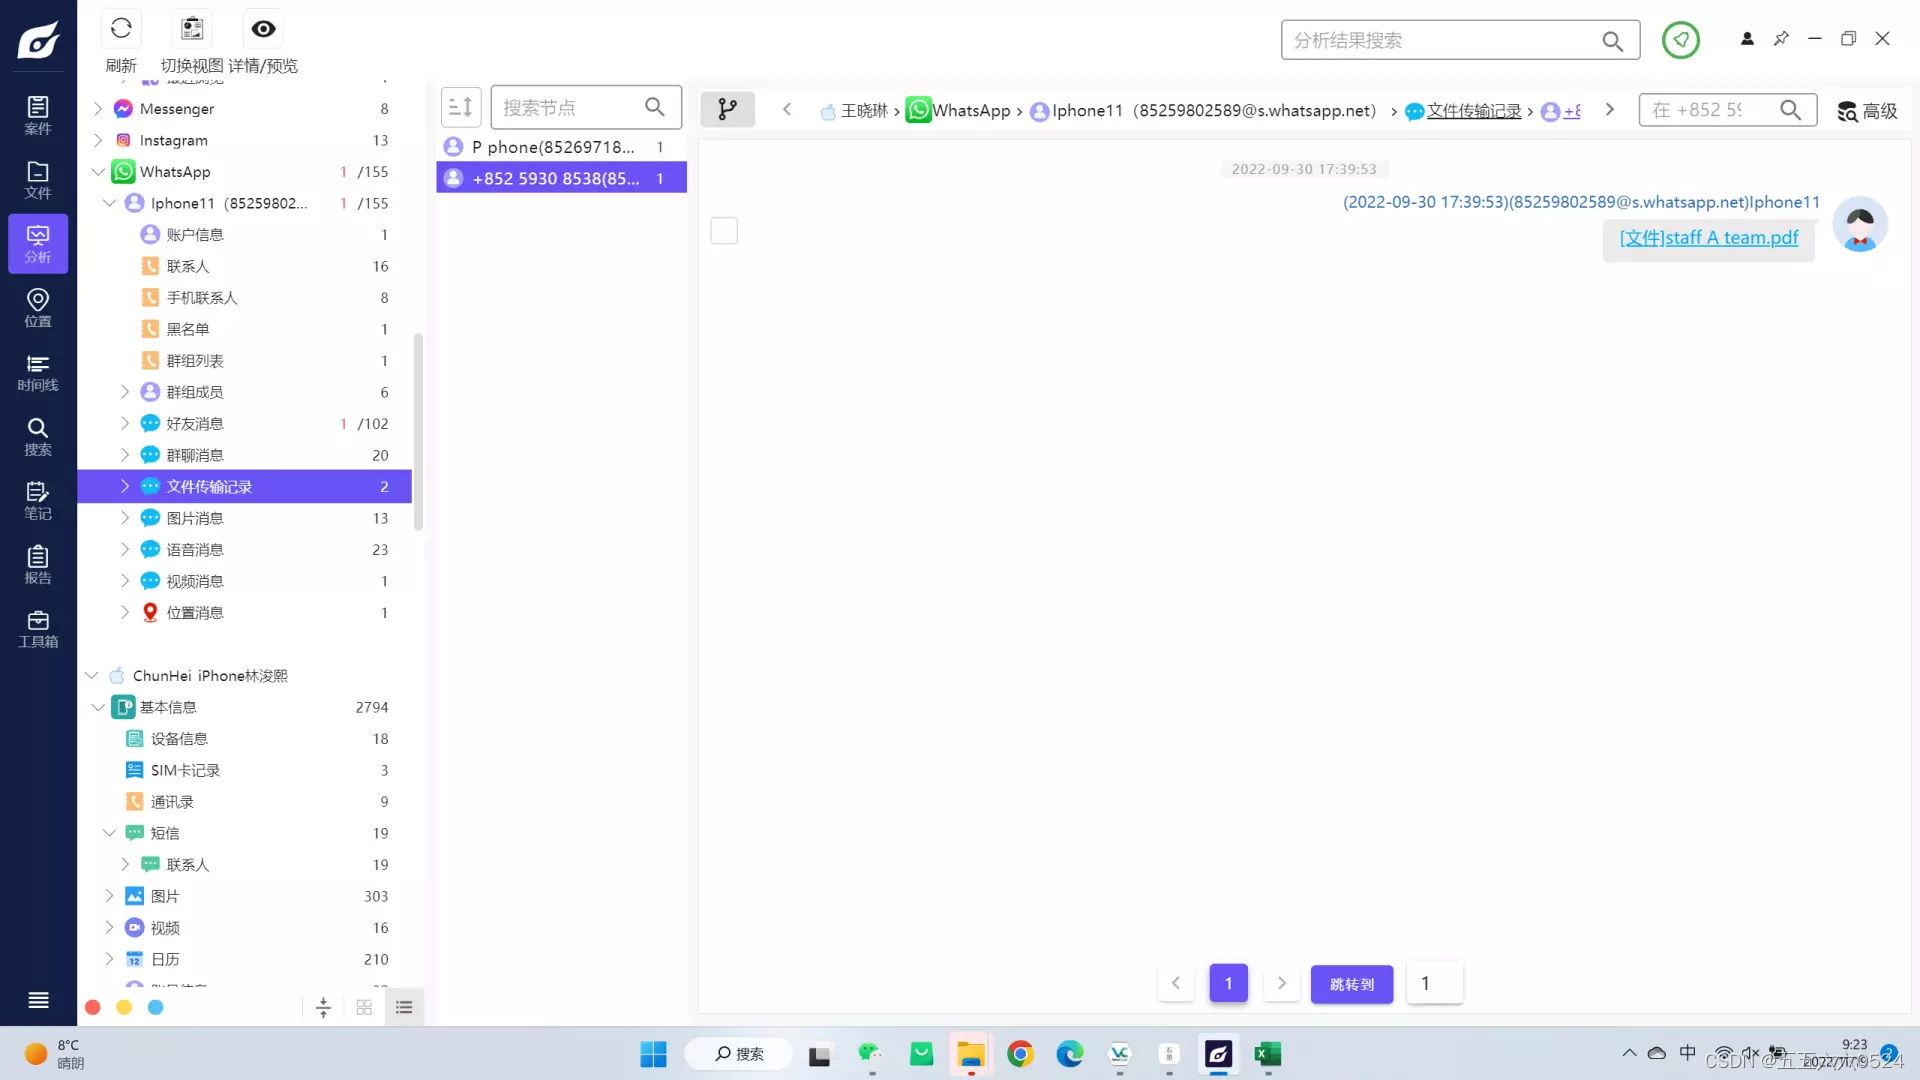This screenshot has height=1080, width=1920.
Task: Expand the 好友消息 tree node
Action: (125, 423)
